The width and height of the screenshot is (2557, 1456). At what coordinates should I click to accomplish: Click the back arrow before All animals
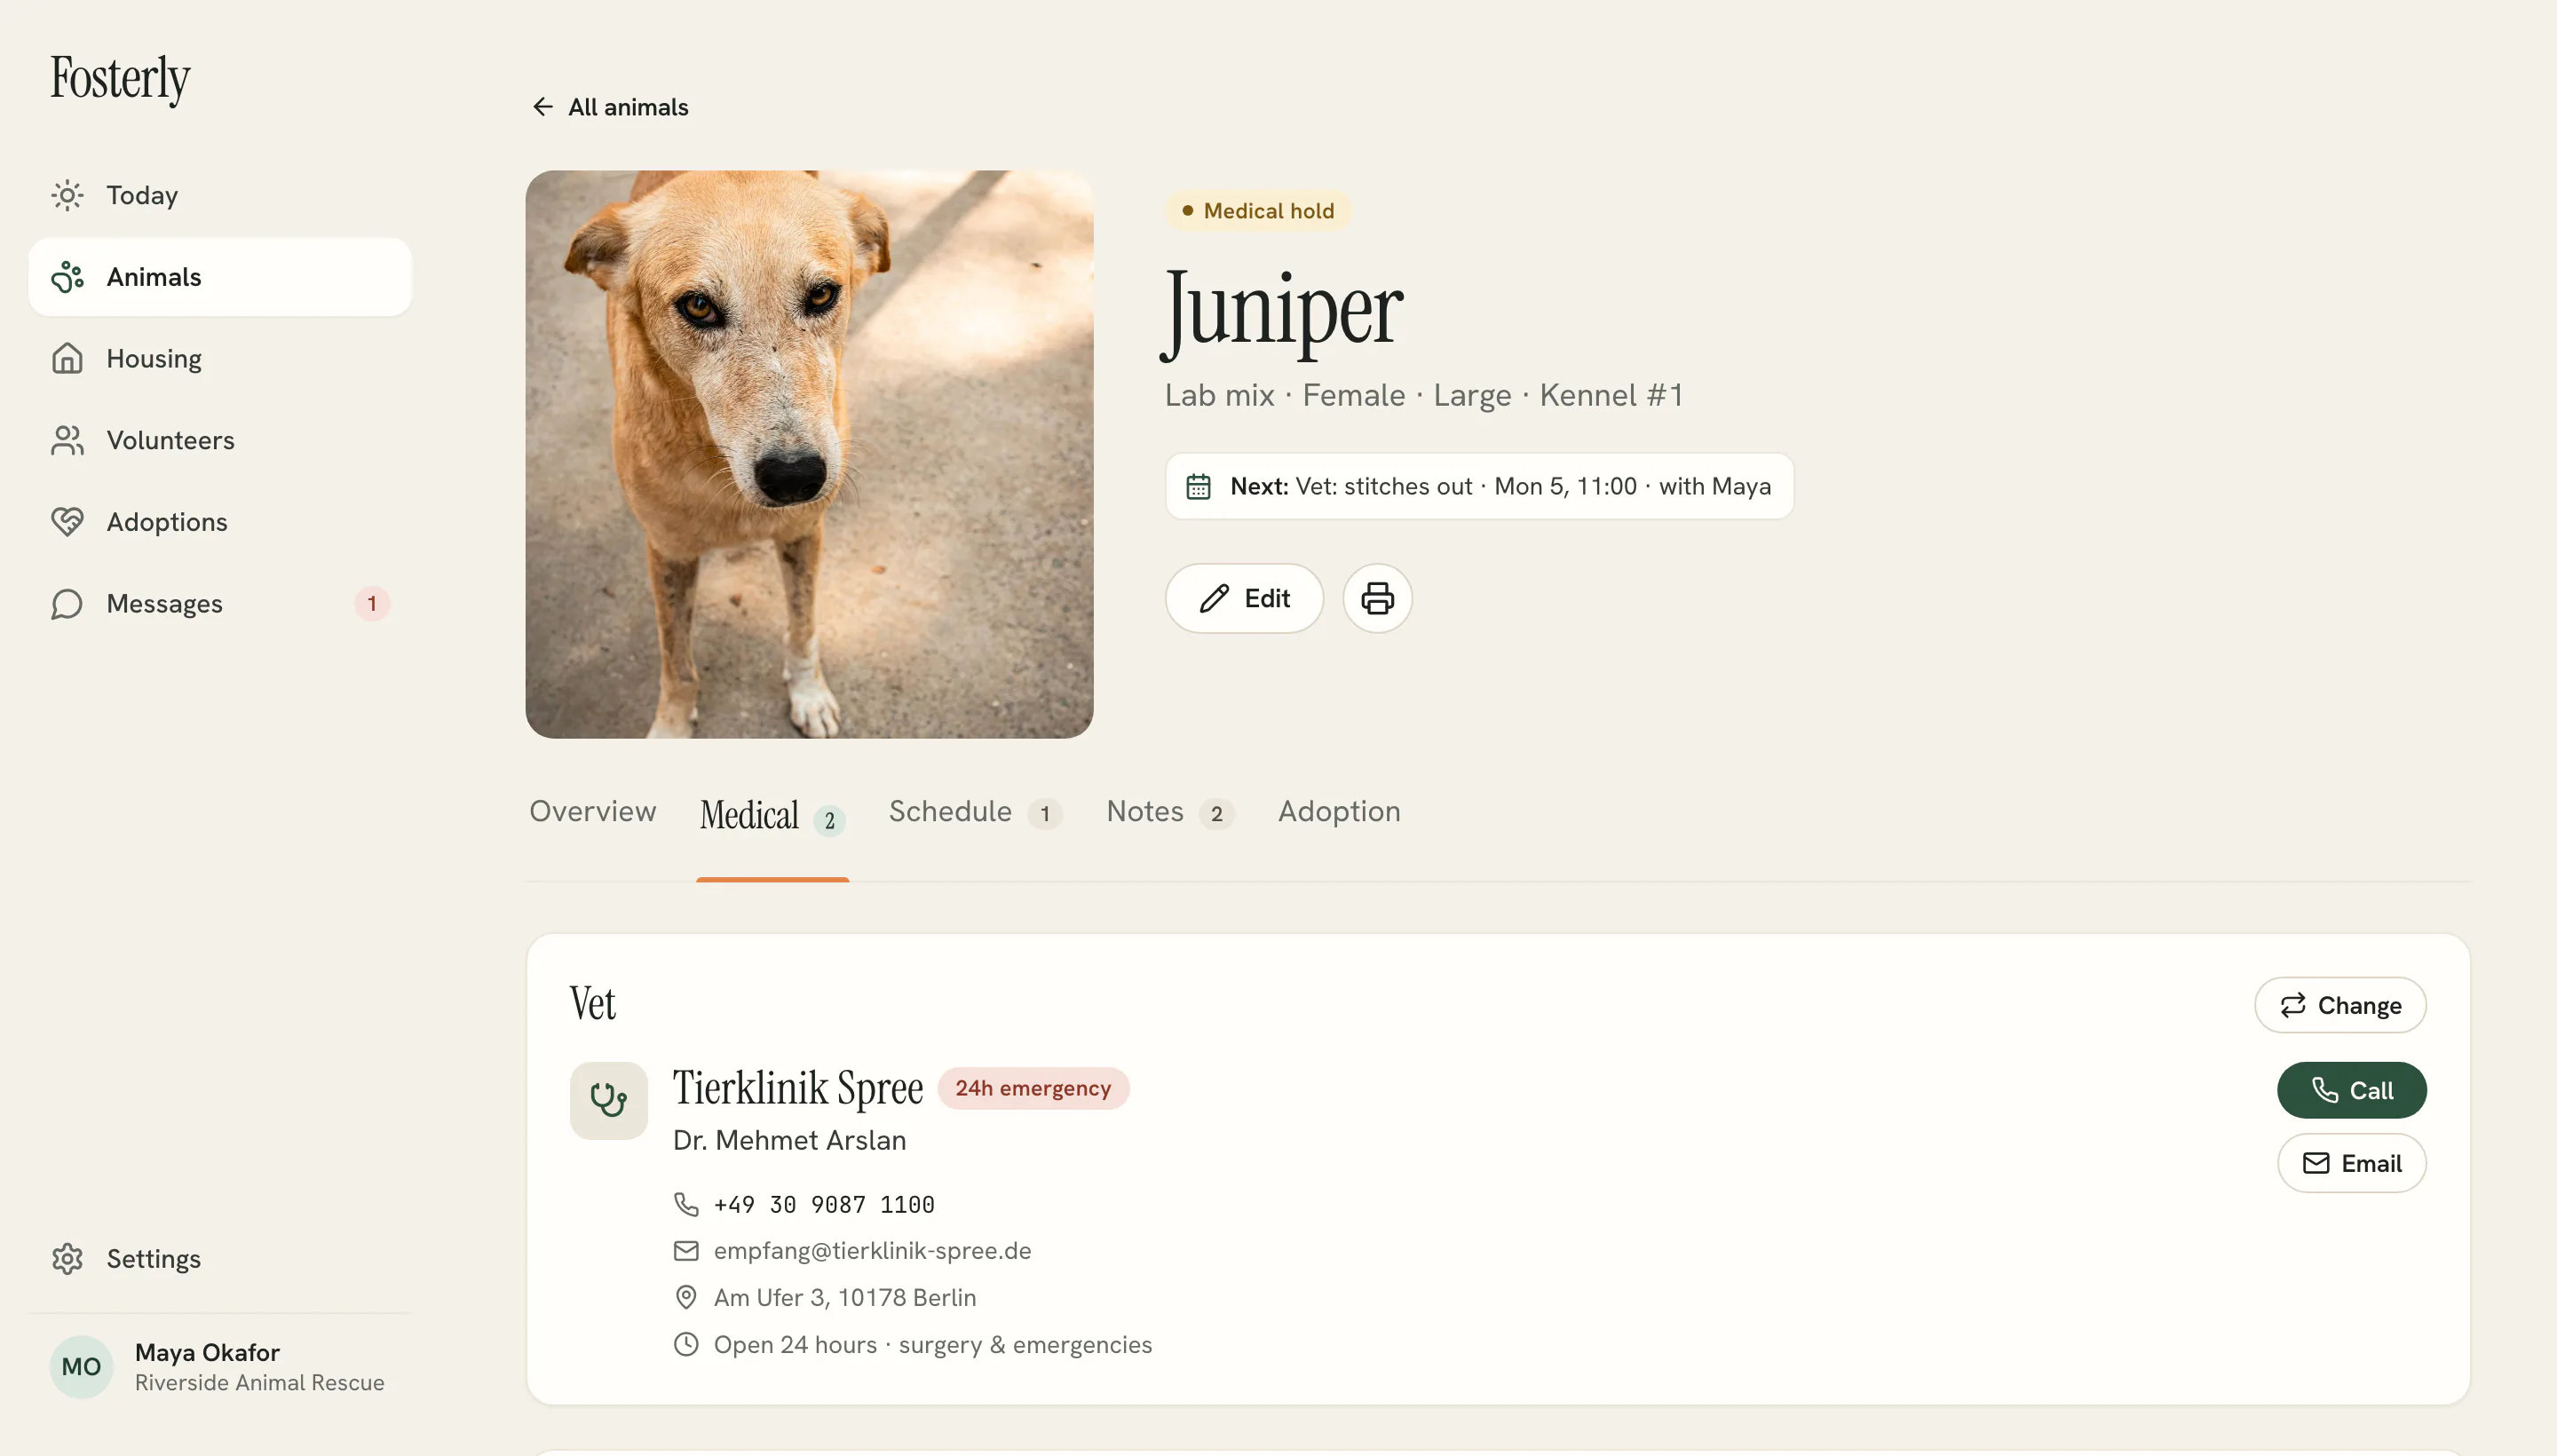point(543,107)
